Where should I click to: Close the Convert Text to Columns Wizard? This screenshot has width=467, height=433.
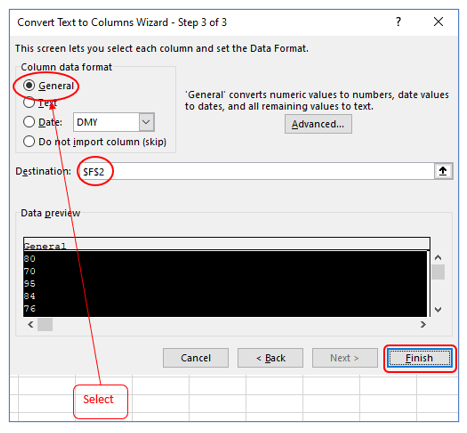point(438,22)
